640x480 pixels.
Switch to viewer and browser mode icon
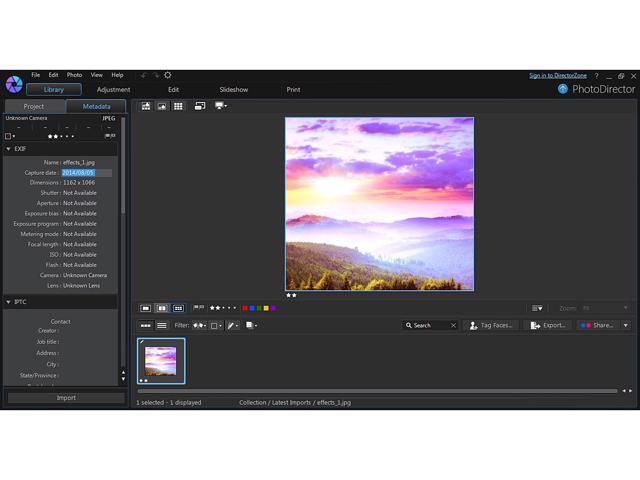tap(146, 106)
